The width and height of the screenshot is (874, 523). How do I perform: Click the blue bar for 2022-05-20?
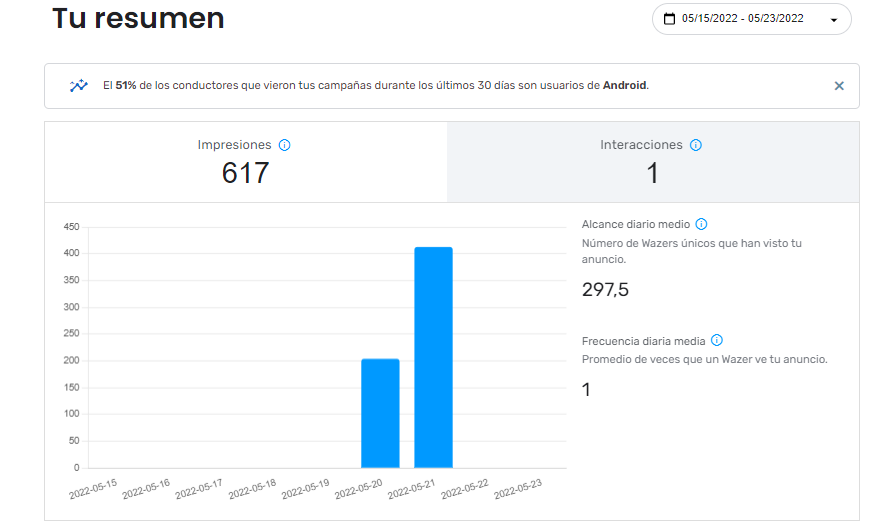coord(380,413)
